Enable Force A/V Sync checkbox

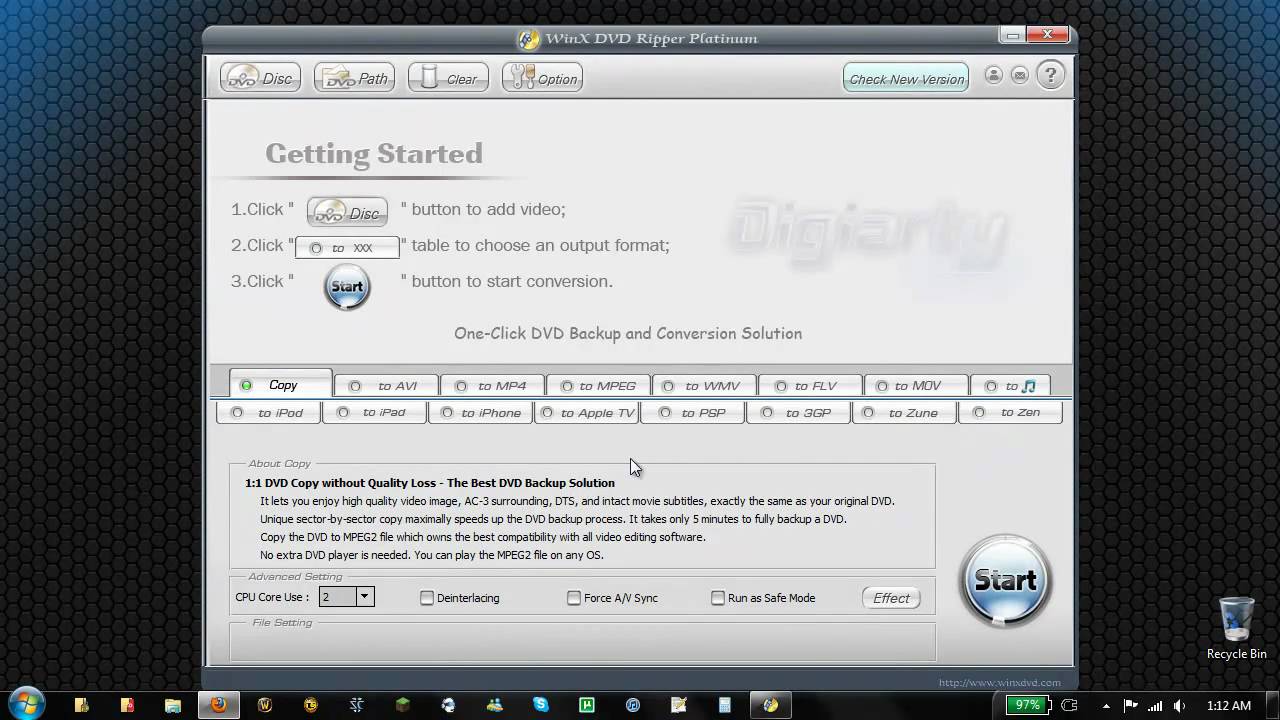coord(574,598)
